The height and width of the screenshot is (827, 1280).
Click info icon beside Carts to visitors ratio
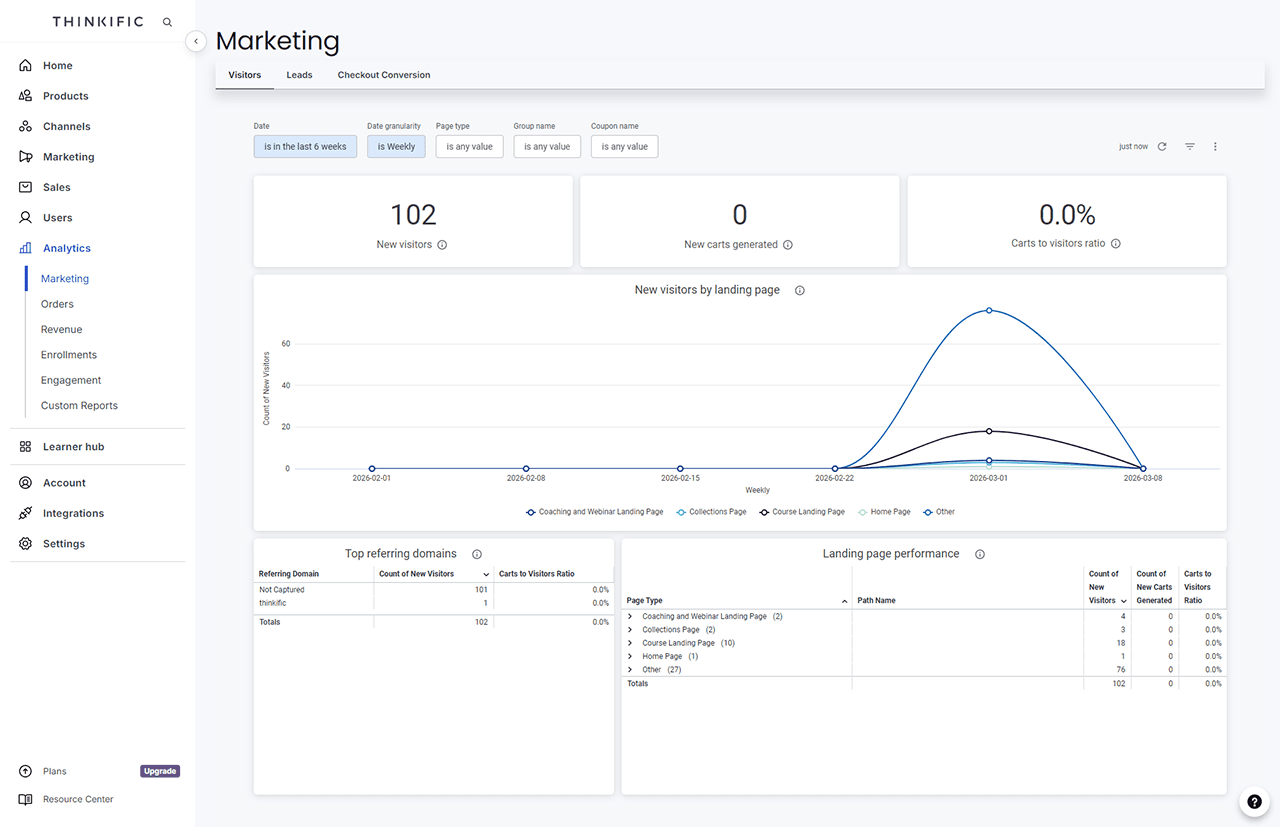coord(1116,244)
